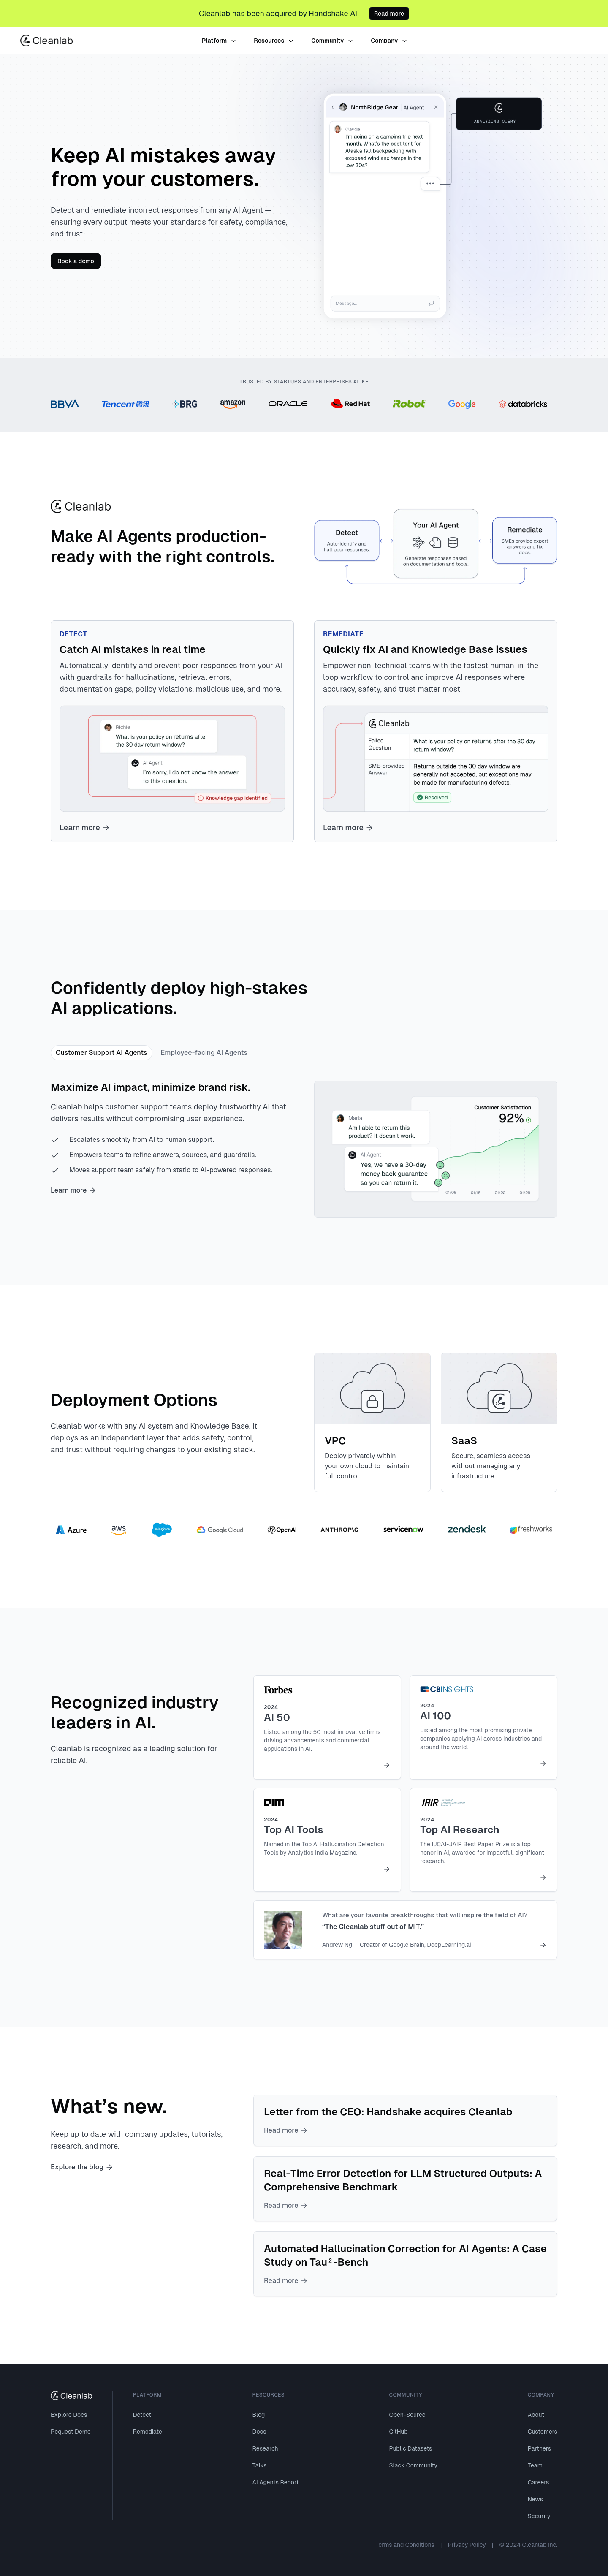This screenshot has width=608, height=2576.
Task: Click the Cleanlab logo in the header
Action: [x=47, y=41]
